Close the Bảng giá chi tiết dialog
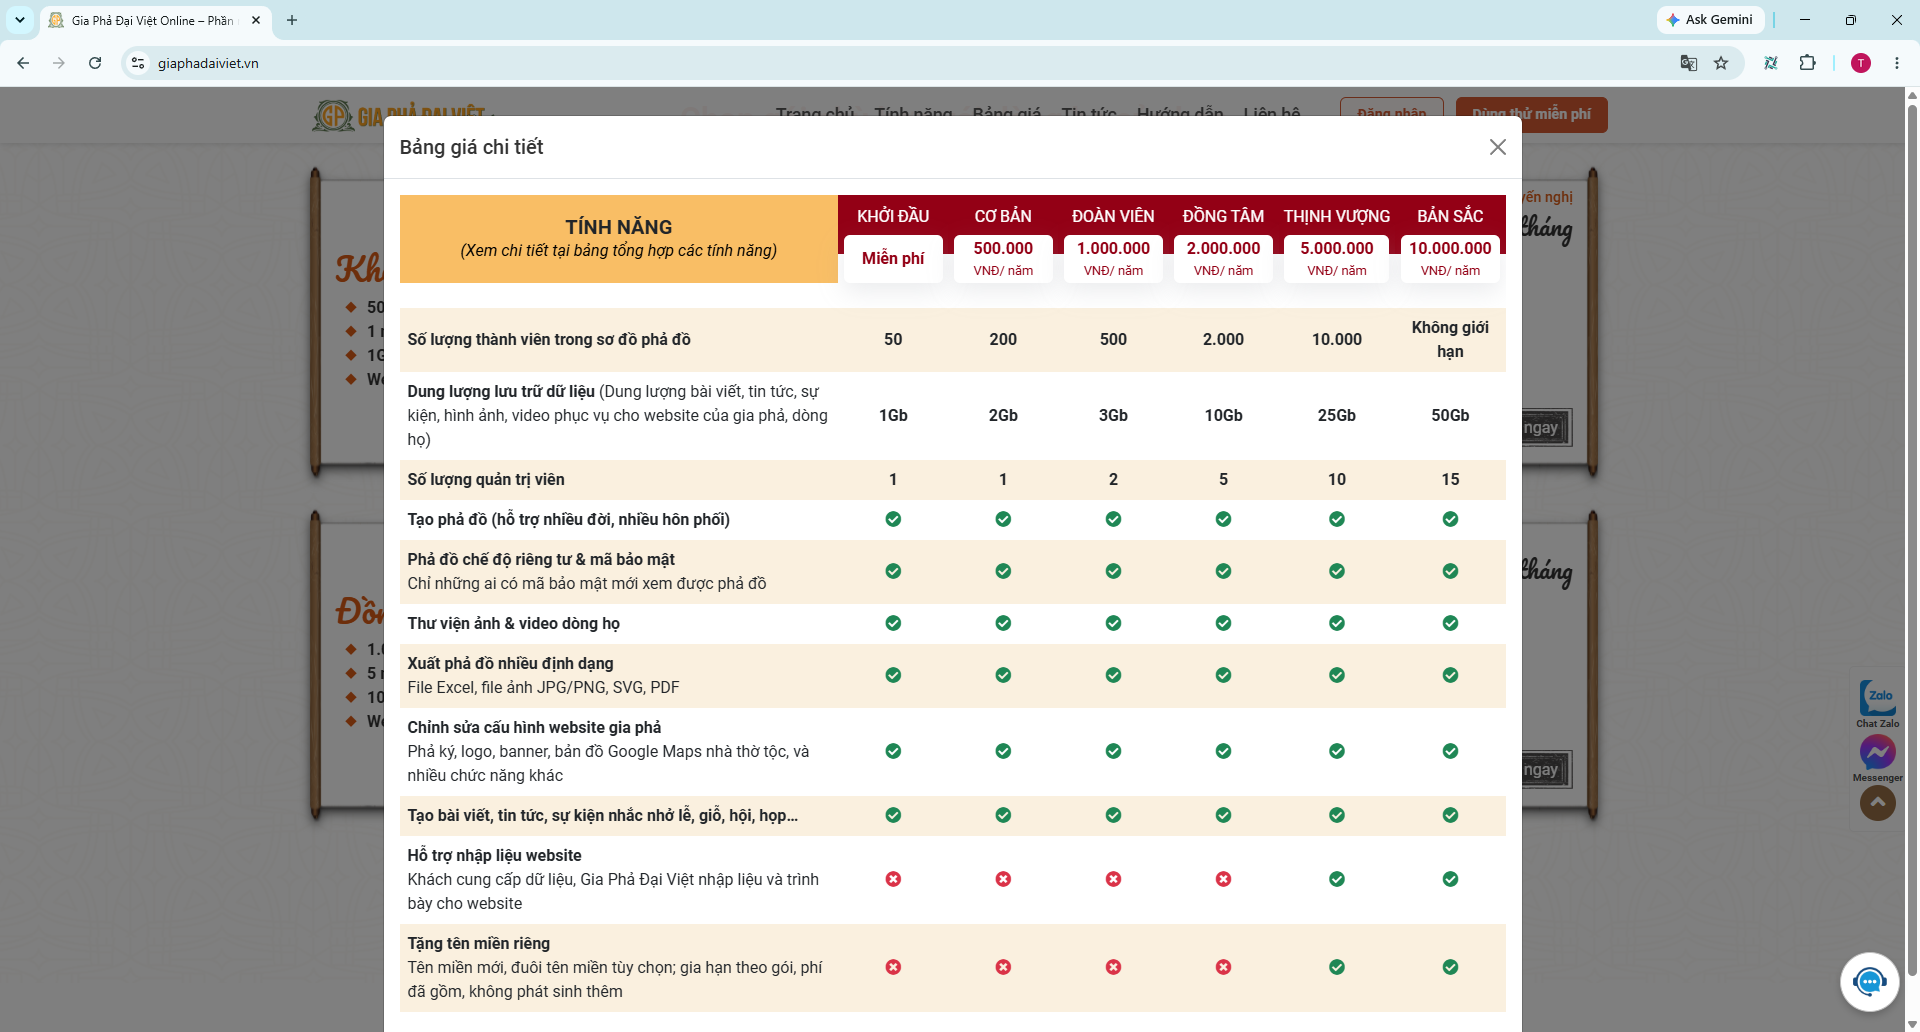This screenshot has width=1920, height=1032. [1497, 147]
